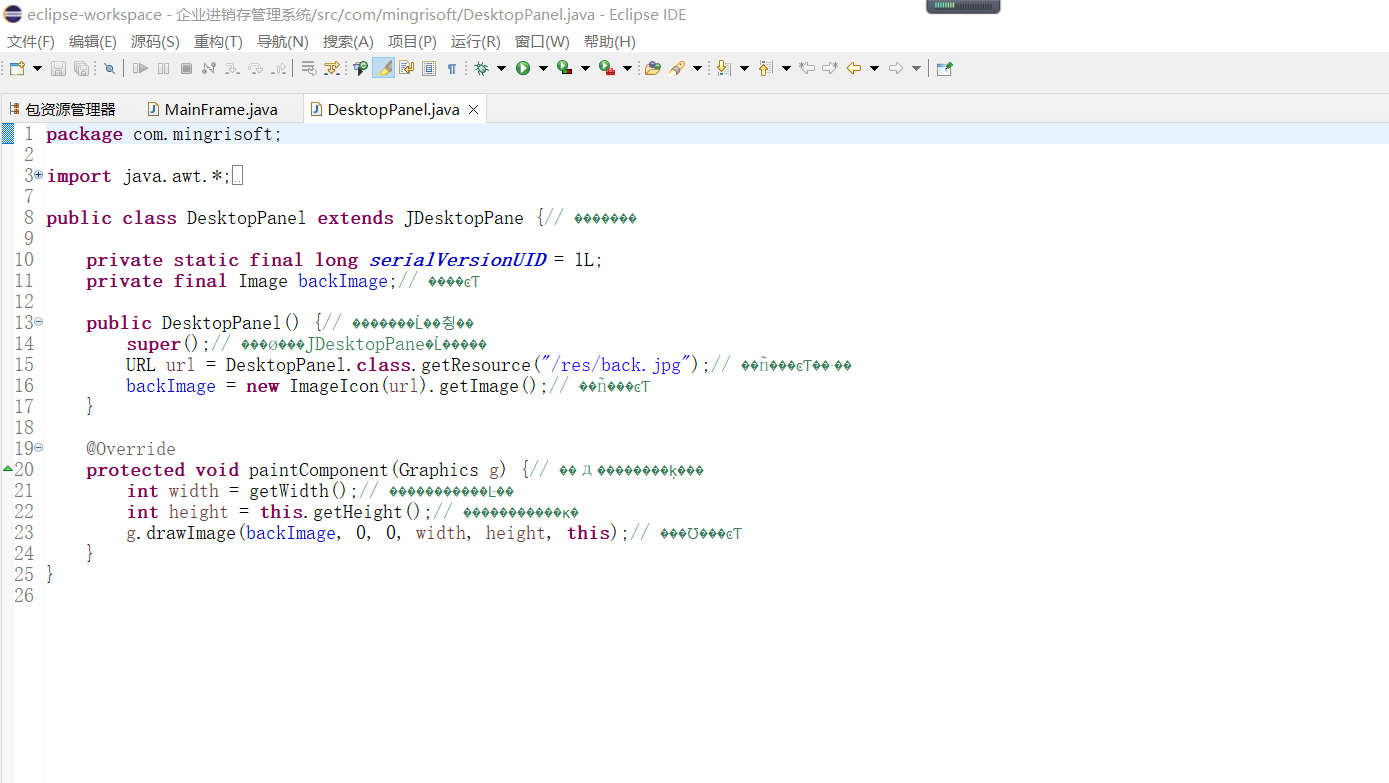Toggle Block Selection mode
Screen dimensions: 1389x783
pos(429,68)
